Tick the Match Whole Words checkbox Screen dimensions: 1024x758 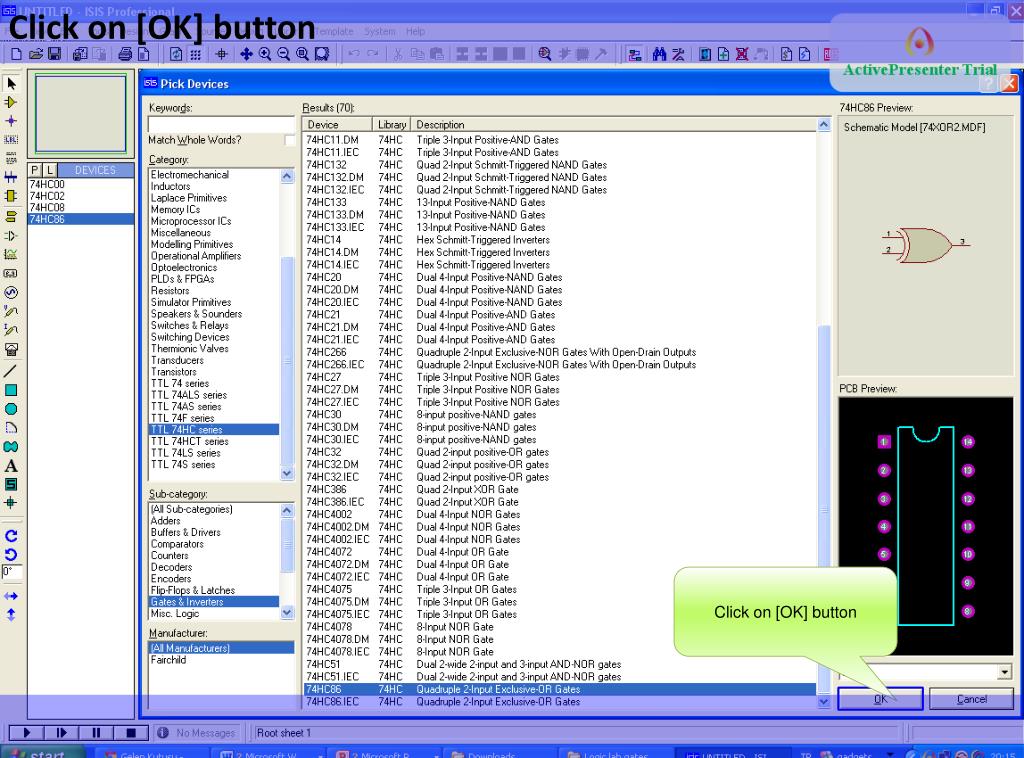289,140
